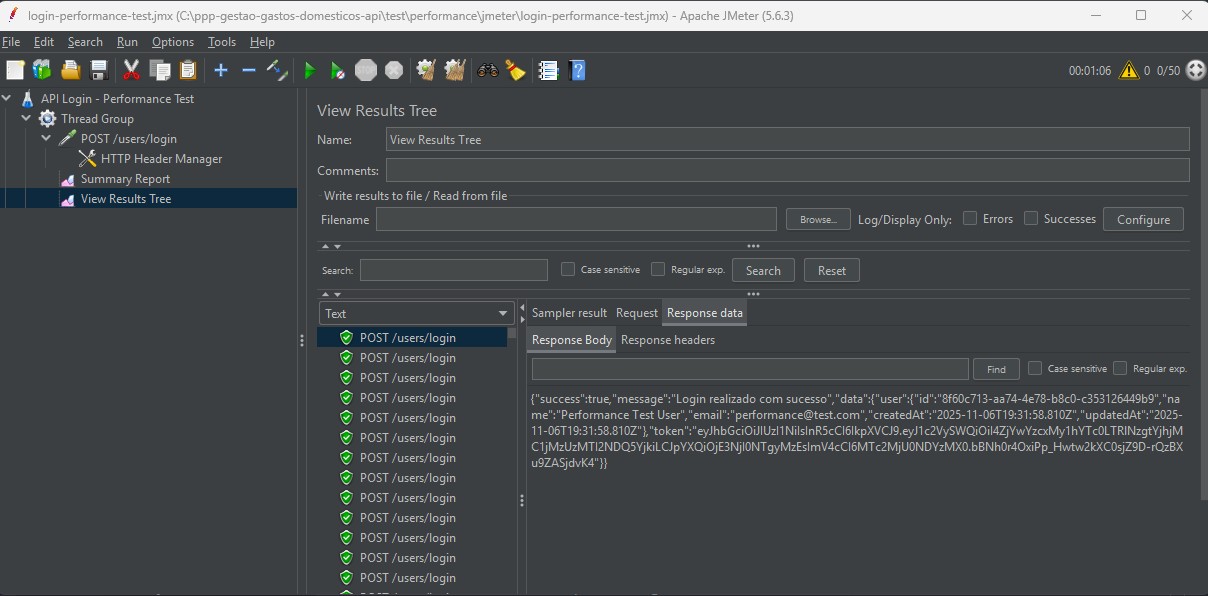Image resolution: width=1208 pixels, height=596 pixels.
Task: Open the Search menu
Action: tap(85, 42)
